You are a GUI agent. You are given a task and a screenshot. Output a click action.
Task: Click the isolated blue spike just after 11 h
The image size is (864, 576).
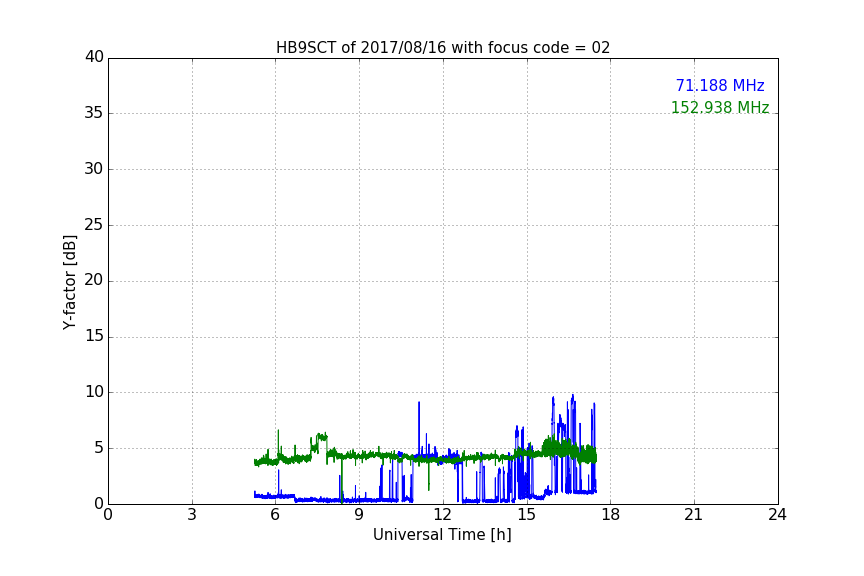(x=419, y=405)
